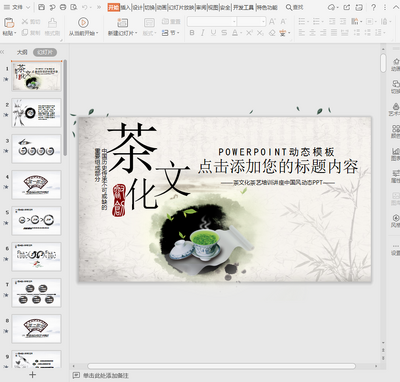This screenshot has width=400, height=382.
Task: Click the Increase Font Size icon
Action: point(272,22)
